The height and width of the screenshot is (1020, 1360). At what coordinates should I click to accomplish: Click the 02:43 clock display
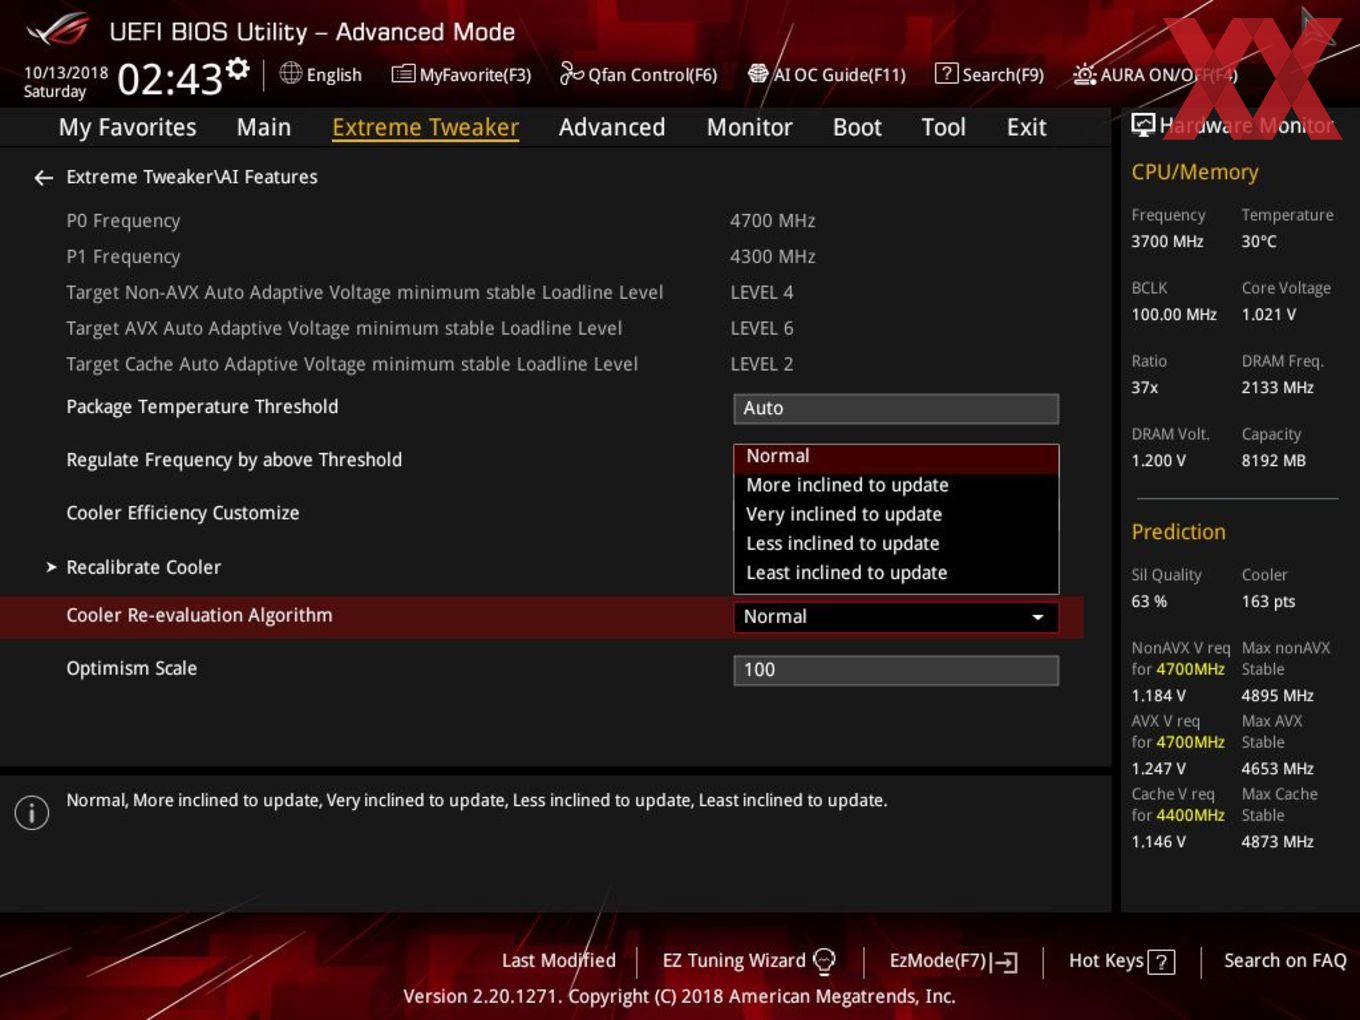pos(170,78)
